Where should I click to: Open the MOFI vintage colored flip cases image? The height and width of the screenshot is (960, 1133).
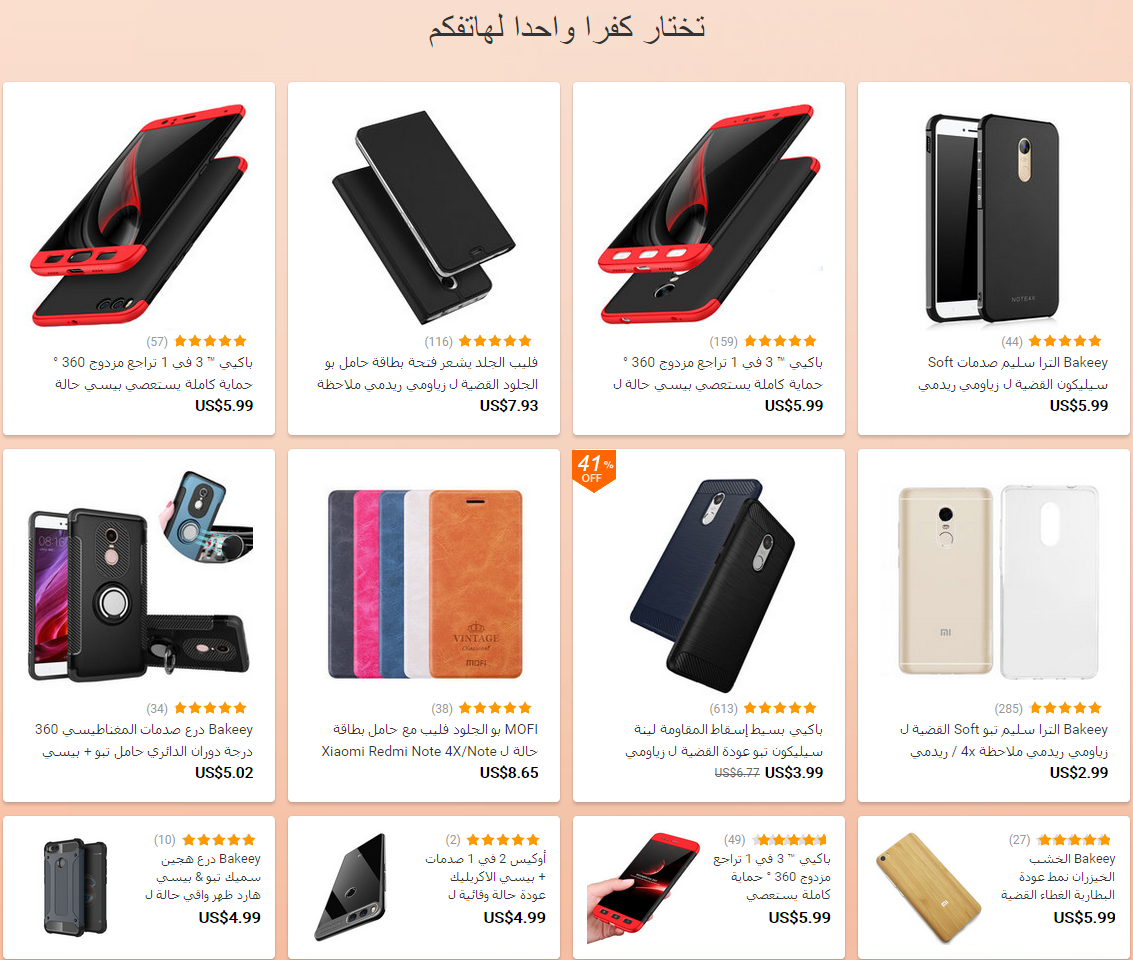[x=425, y=584]
